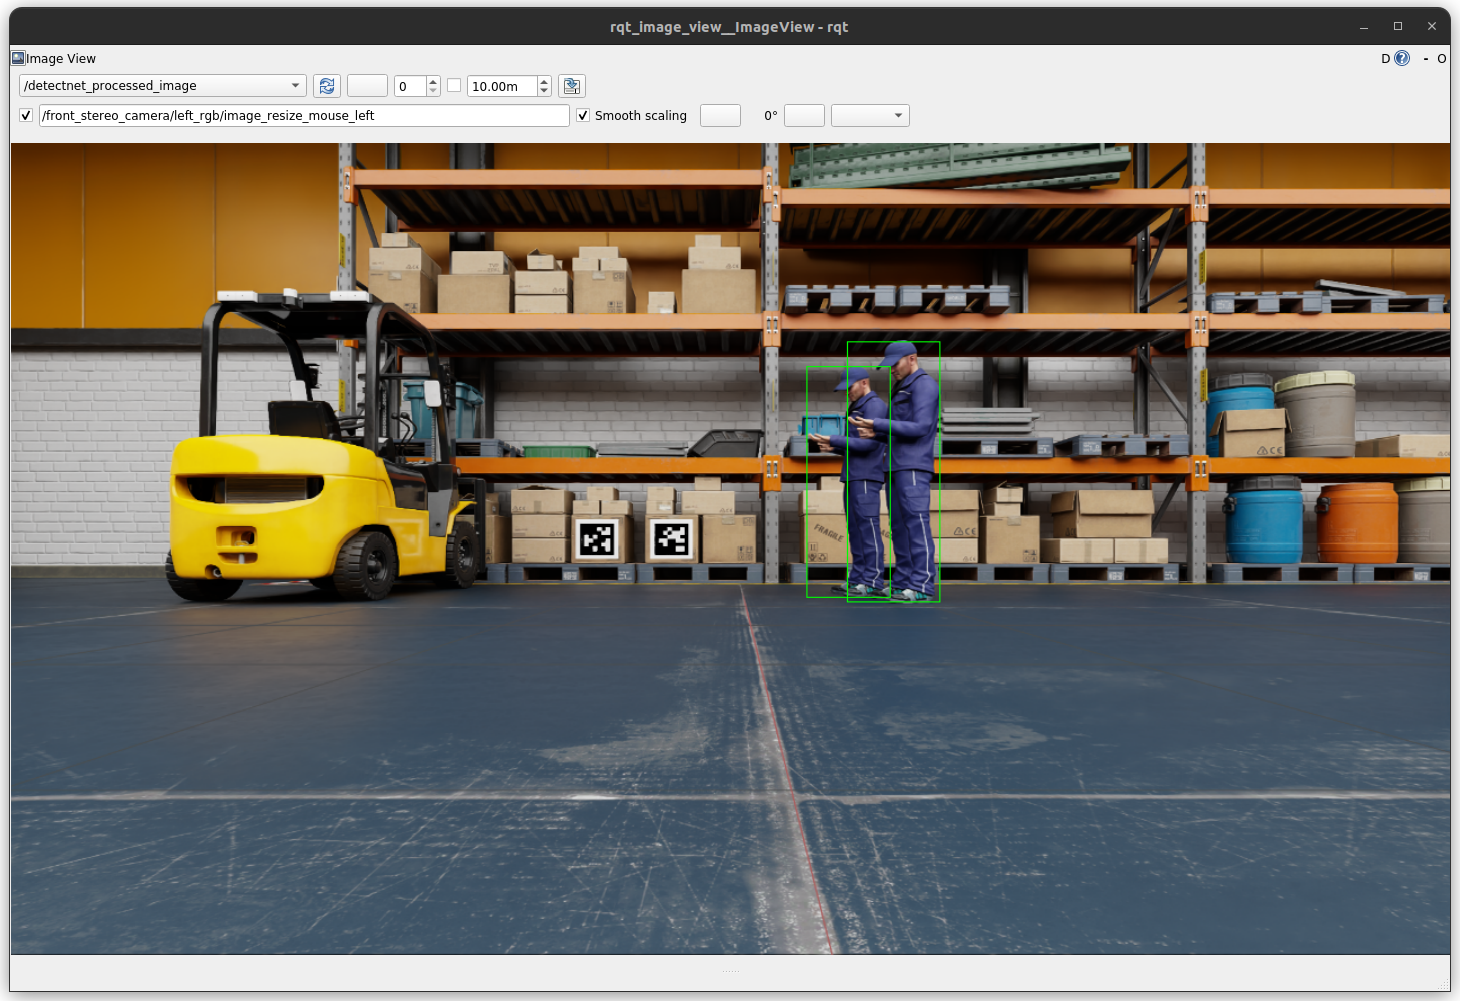Click the O close plugin button
The width and height of the screenshot is (1460, 1001).
point(1441,59)
